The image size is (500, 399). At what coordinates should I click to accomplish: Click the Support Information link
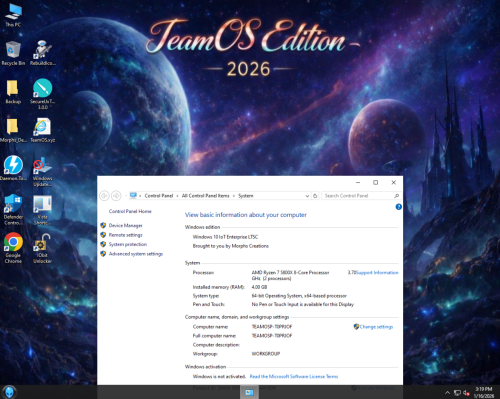pos(377,273)
